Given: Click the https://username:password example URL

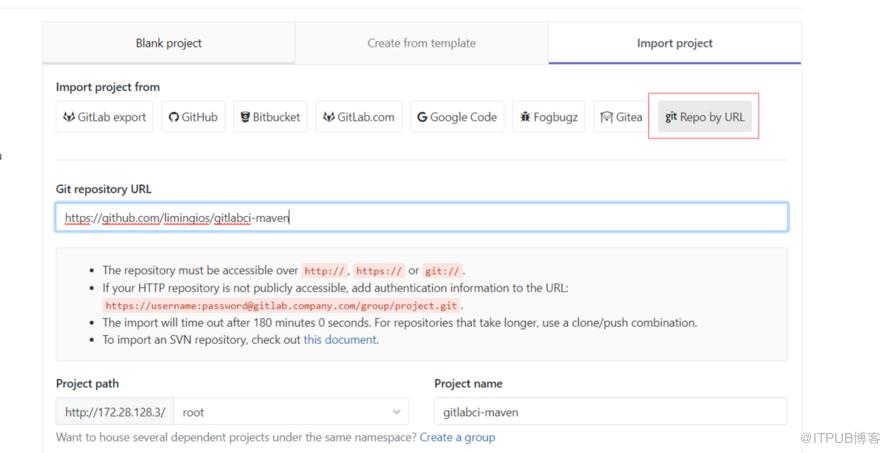Looking at the screenshot, I should (281, 305).
